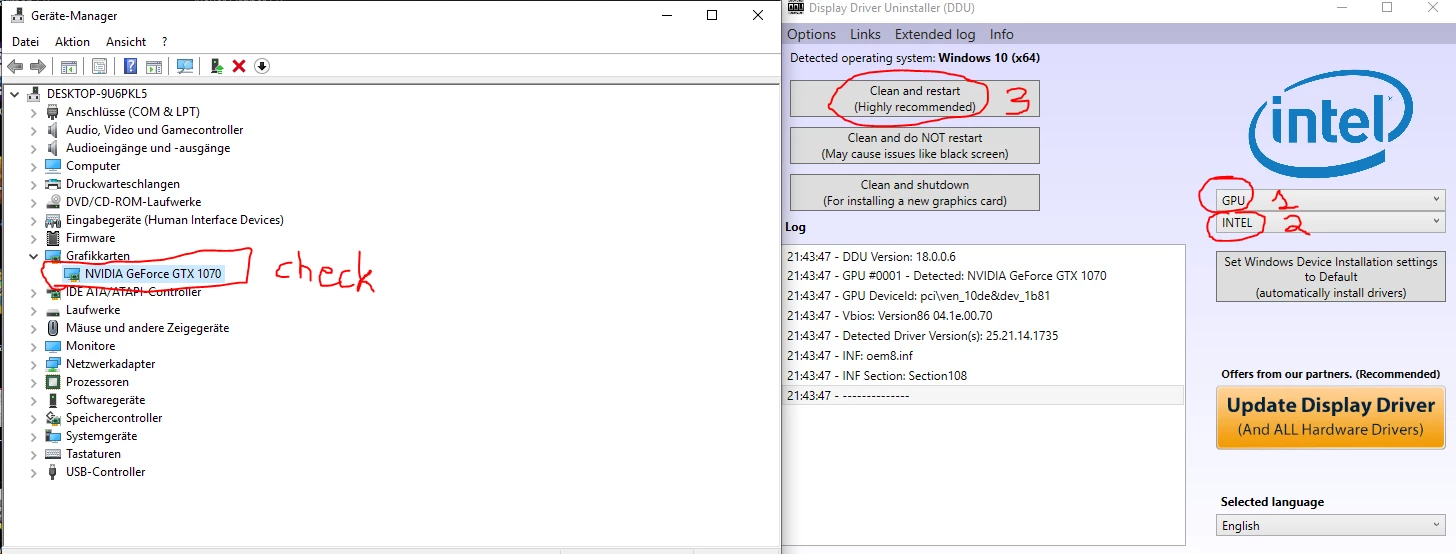Click the Back arrow in Geräte-Manager toolbar
Image resolution: width=1456 pixels, height=554 pixels.
click(x=15, y=66)
